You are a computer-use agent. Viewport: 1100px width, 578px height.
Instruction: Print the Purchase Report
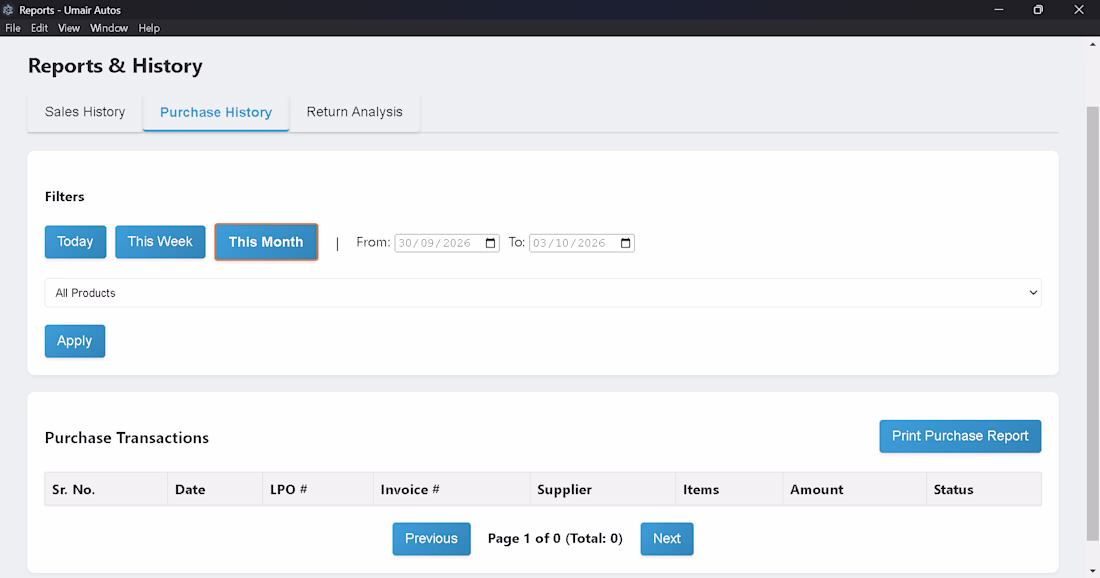pos(960,436)
